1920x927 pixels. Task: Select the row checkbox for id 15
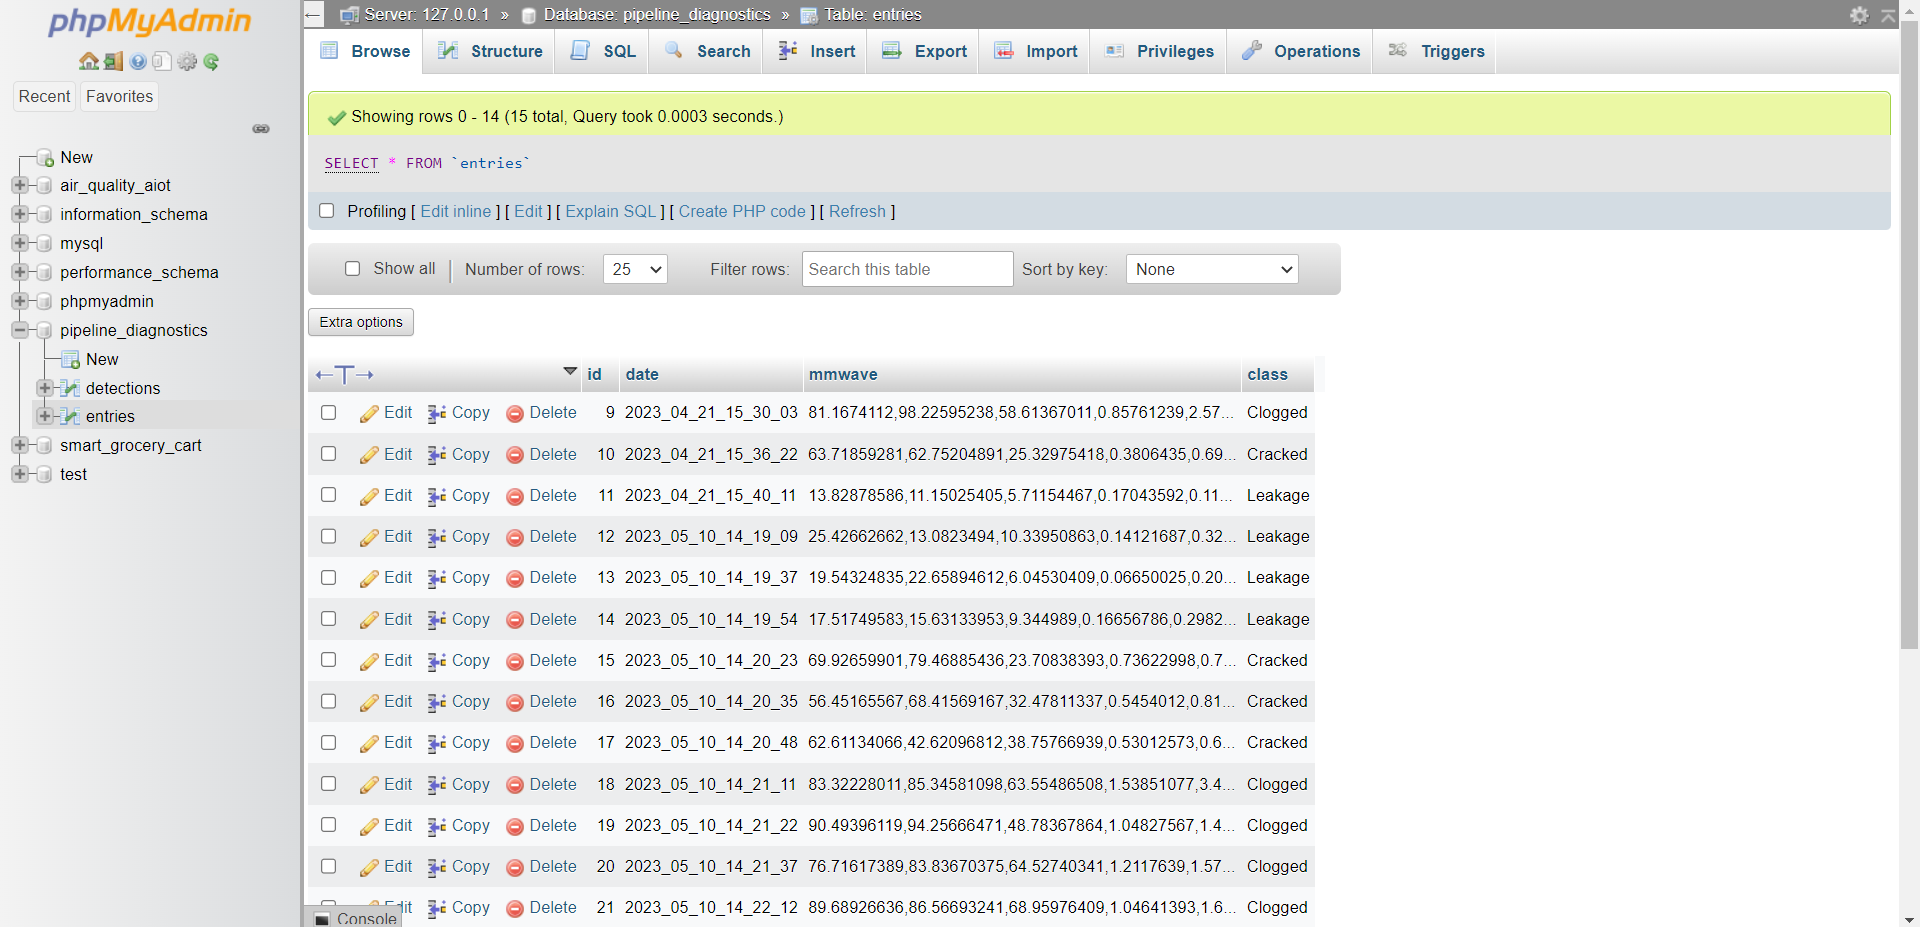pos(328,659)
